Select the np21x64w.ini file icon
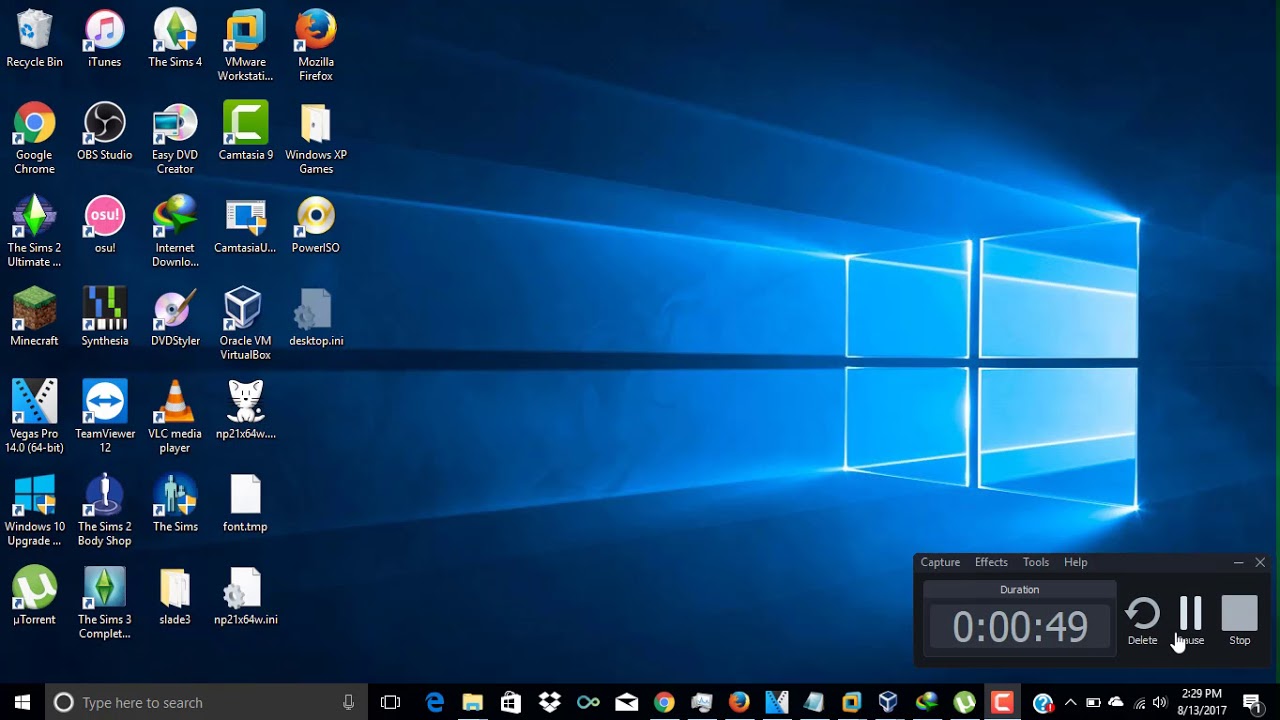Image resolution: width=1280 pixels, height=720 pixels. (x=245, y=597)
